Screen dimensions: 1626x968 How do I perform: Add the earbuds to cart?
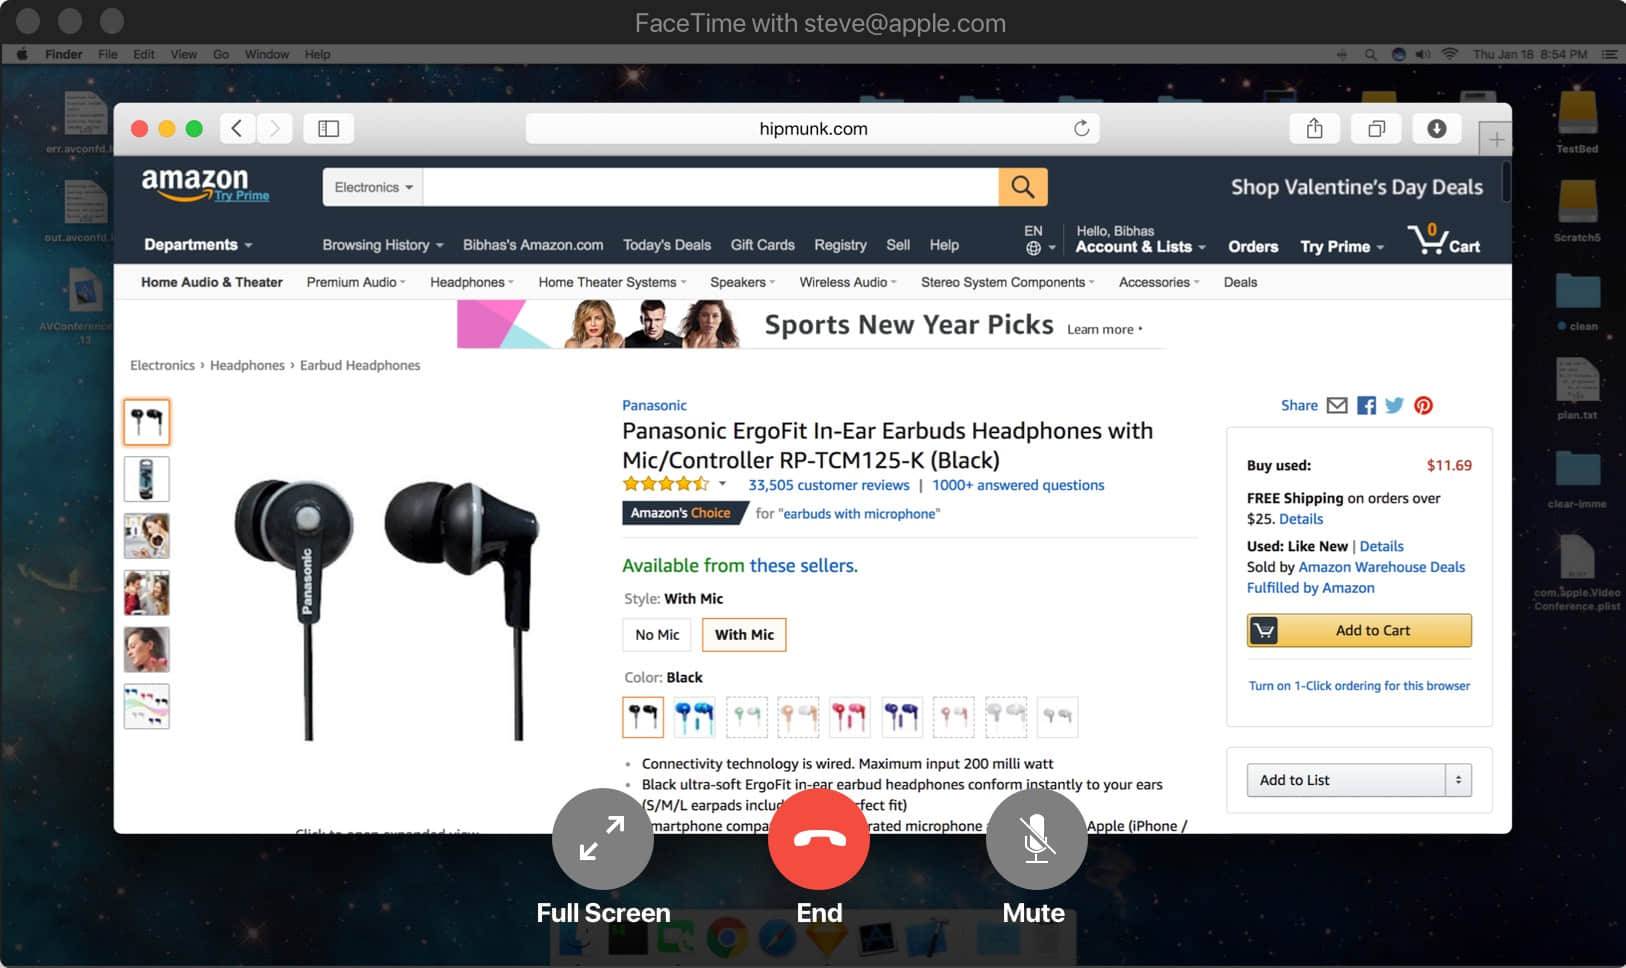coord(1359,630)
